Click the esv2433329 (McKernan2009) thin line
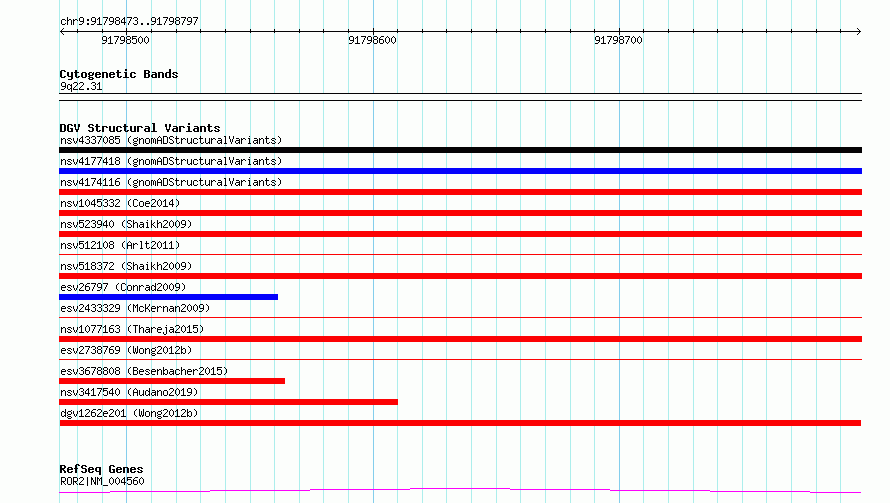The width and height of the screenshot is (890, 503). click(x=460, y=317)
